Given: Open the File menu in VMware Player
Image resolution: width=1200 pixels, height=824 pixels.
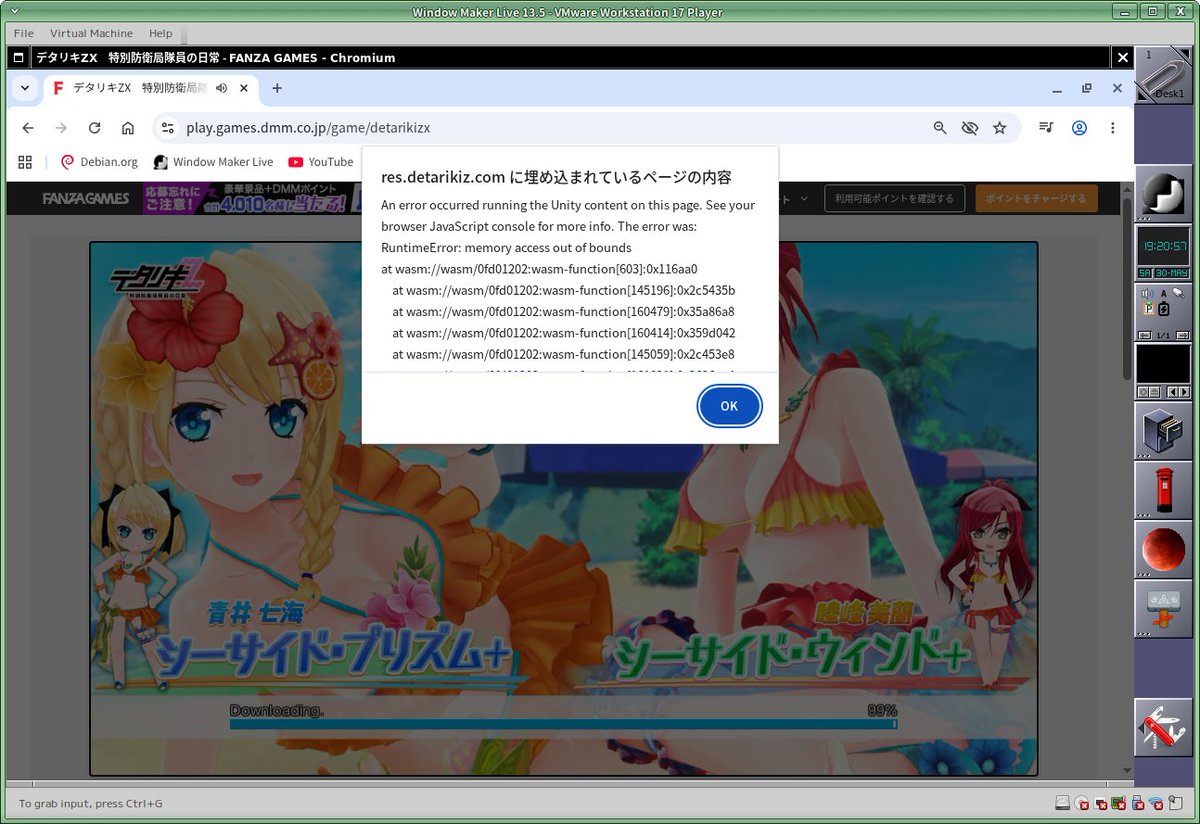Looking at the screenshot, I should pos(24,33).
